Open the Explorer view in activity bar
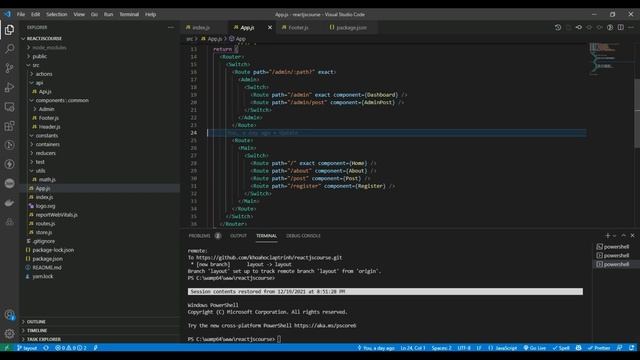Image resolution: width=640 pixels, height=360 pixels. [x=9, y=30]
